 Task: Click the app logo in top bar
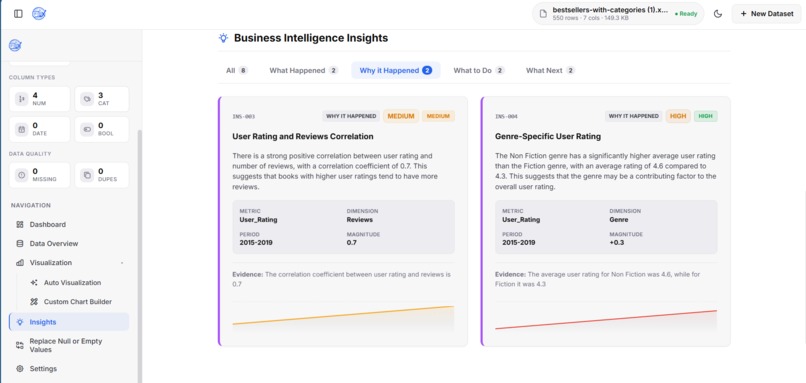point(39,14)
